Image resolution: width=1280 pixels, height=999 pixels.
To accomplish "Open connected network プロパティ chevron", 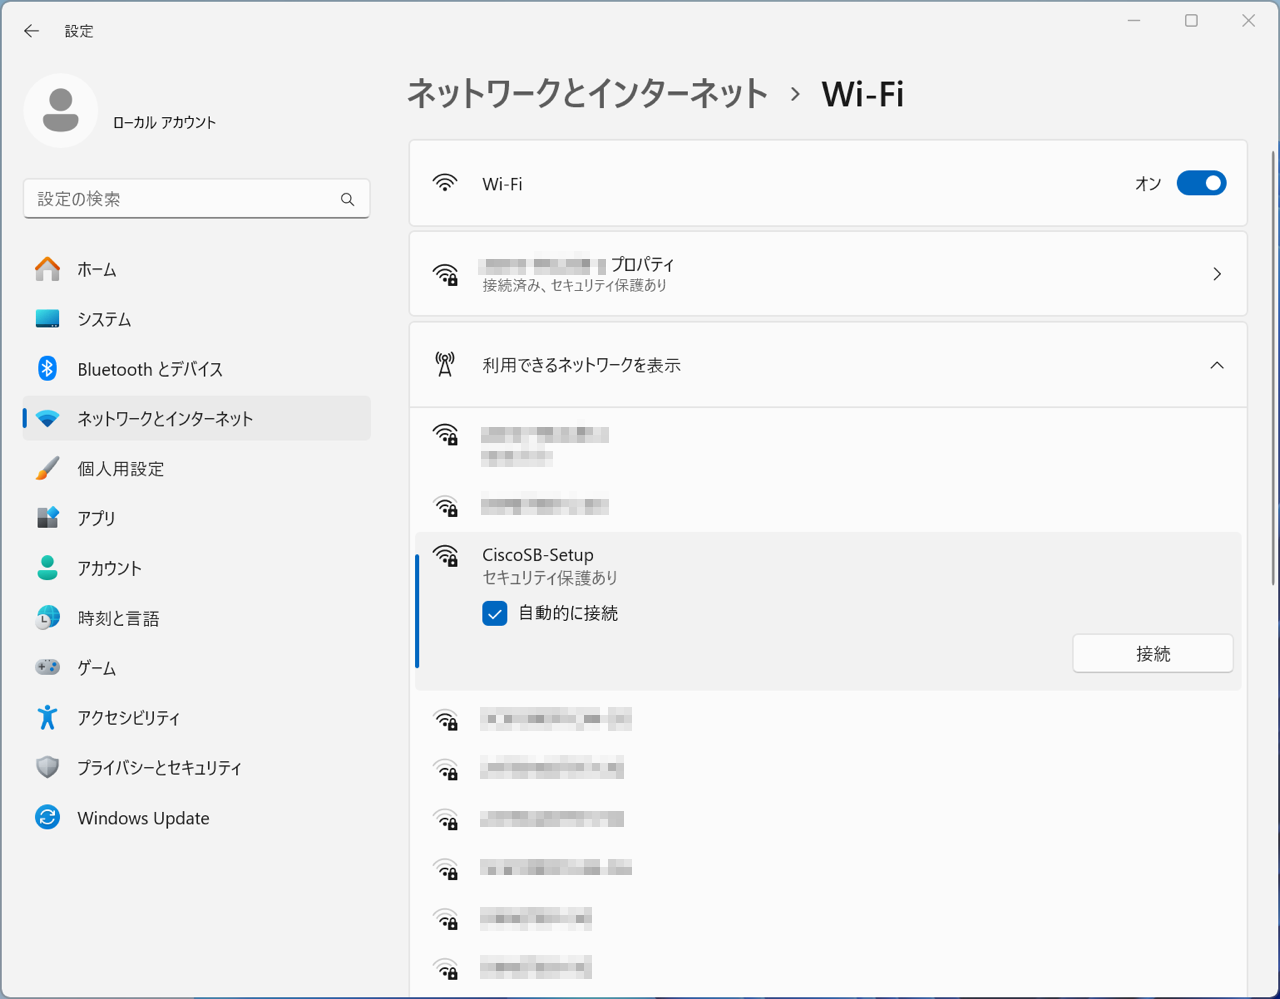I will click(x=1217, y=274).
